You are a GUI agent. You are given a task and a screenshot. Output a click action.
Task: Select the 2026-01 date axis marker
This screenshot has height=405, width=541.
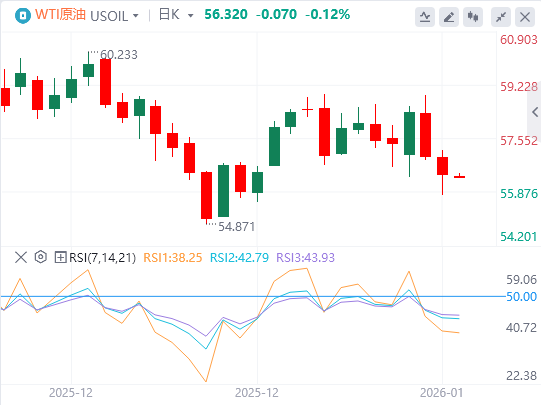pos(441,393)
